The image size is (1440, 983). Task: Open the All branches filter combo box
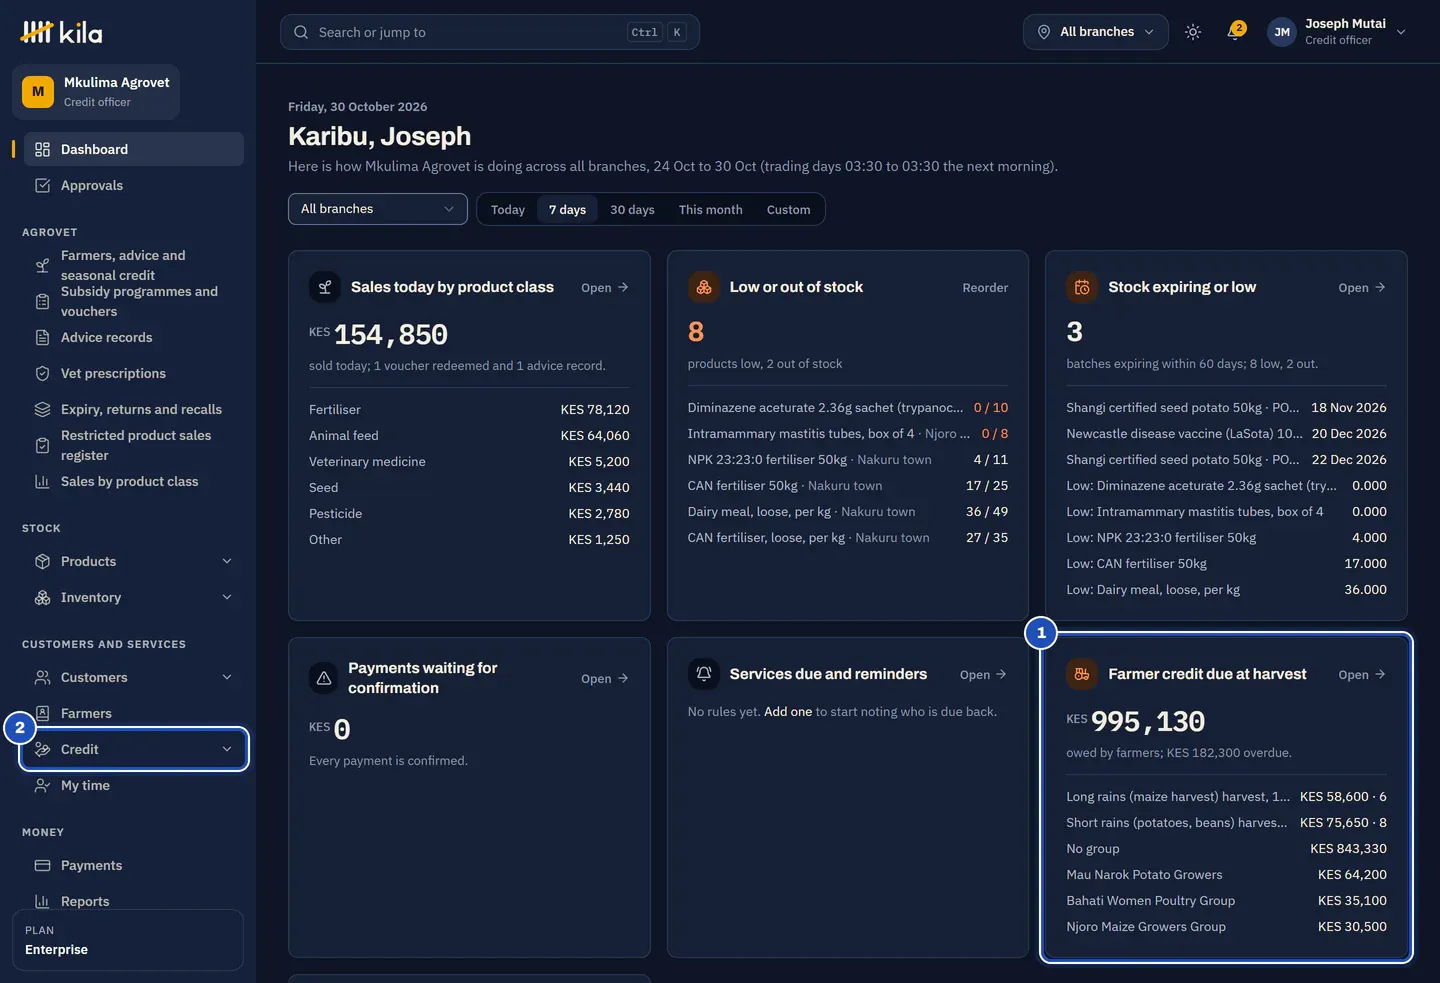(378, 209)
